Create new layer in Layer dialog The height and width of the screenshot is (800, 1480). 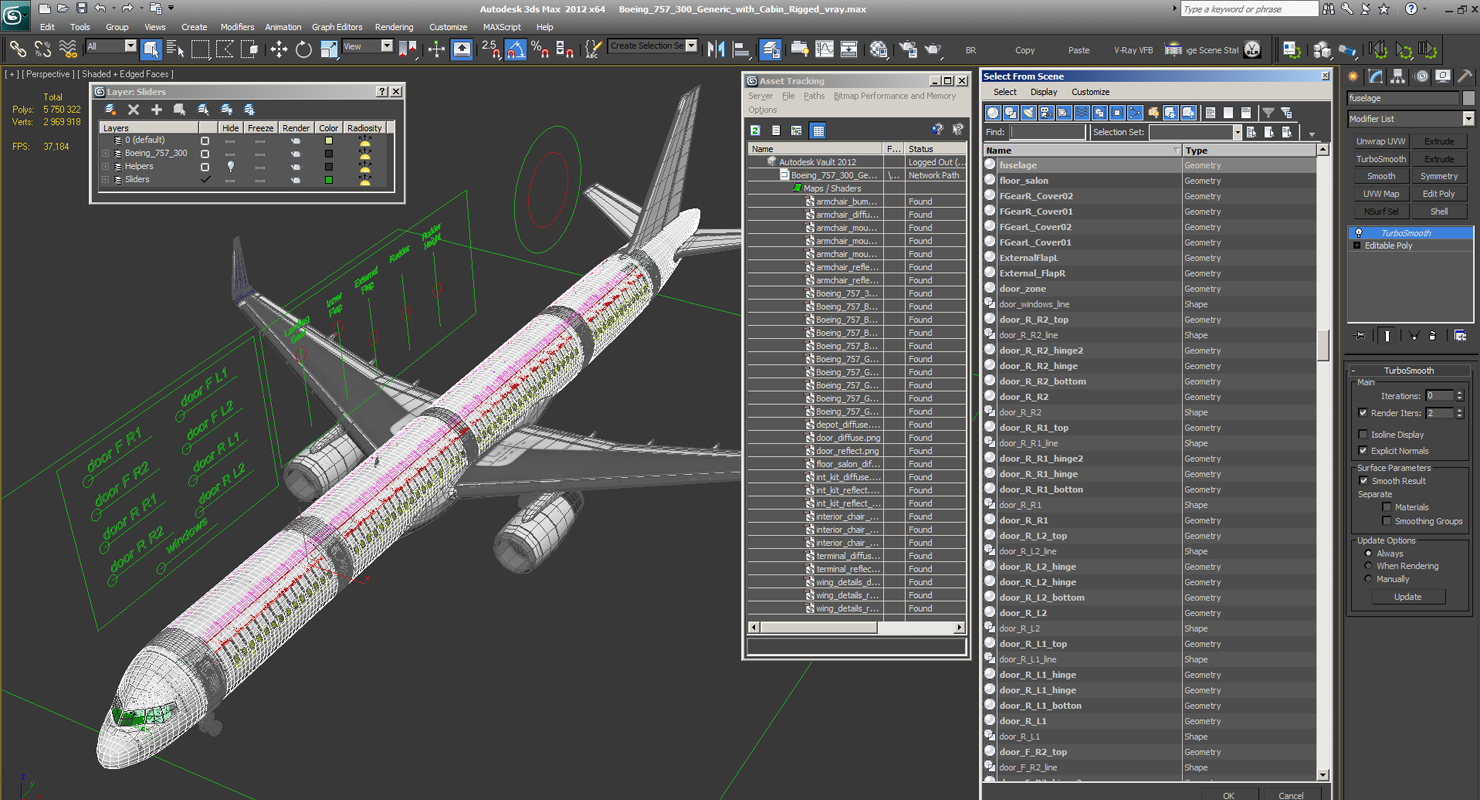coord(110,110)
